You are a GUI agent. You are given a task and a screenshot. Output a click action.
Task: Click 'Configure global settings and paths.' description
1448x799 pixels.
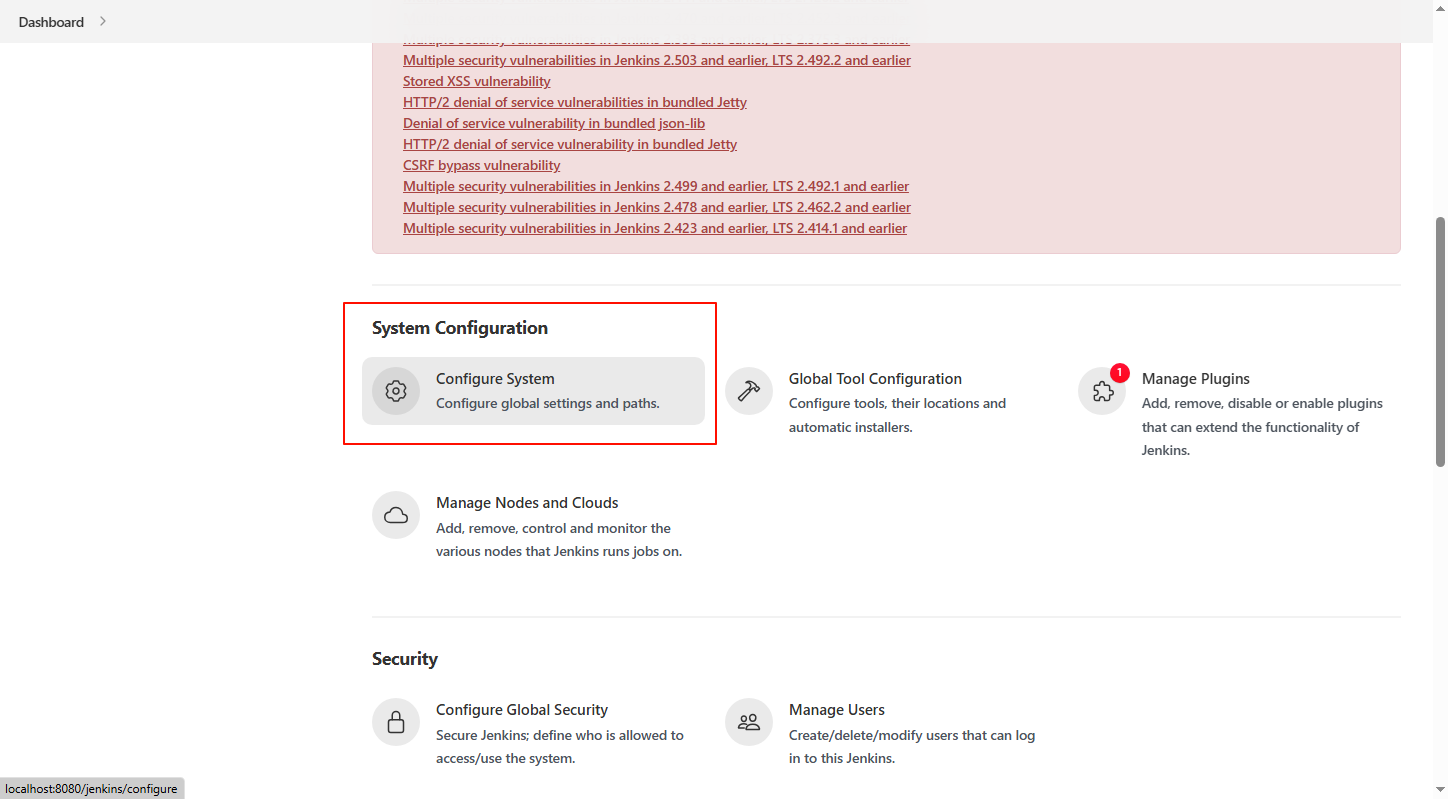click(548, 404)
